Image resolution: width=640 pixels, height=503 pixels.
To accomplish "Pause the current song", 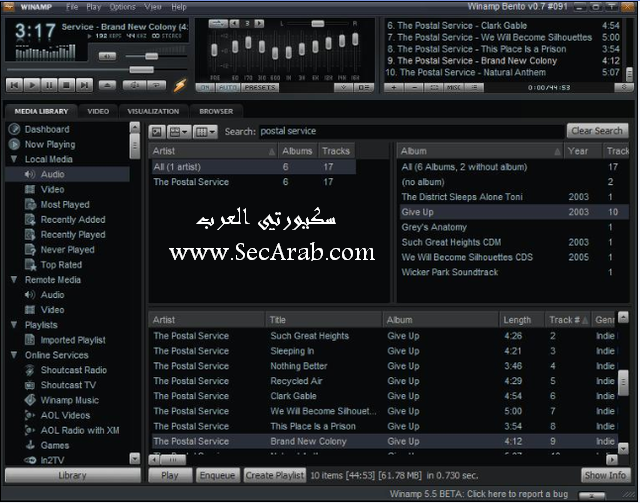I will coord(49,85).
